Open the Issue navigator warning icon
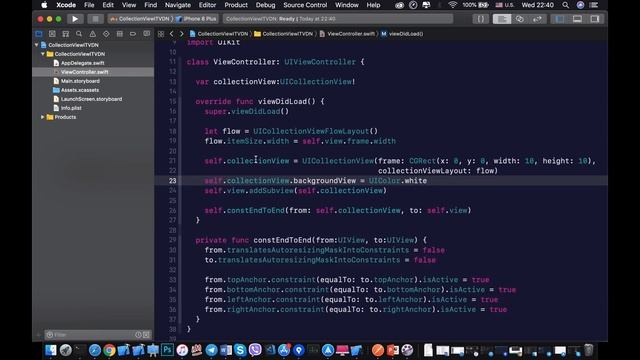Image resolution: width=640 pixels, height=360 pixels. pyautogui.click(x=93, y=34)
